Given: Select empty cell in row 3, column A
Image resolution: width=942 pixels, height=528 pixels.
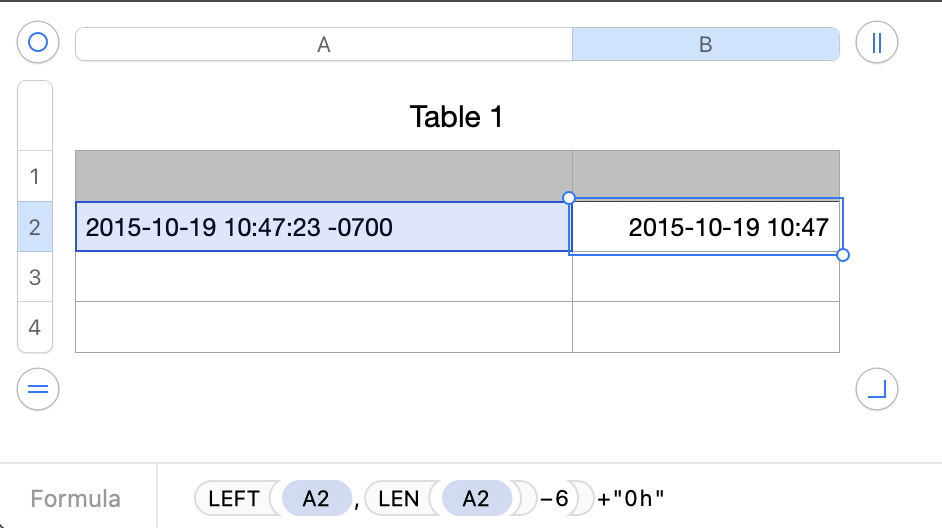Looking at the screenshot, I should point(323,277).
